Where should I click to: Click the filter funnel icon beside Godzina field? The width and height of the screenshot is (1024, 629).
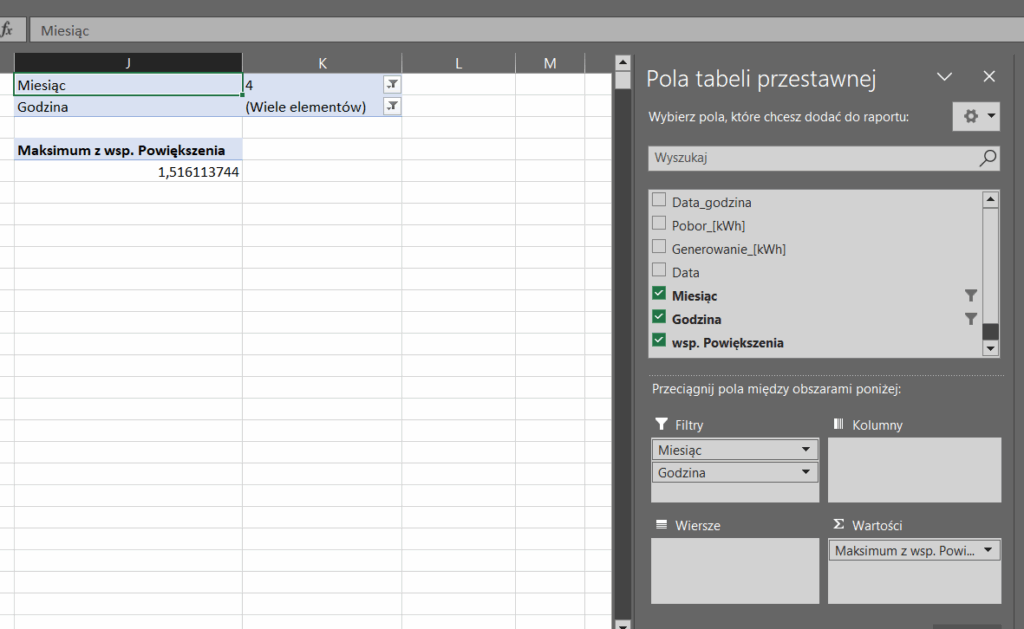[x=969, y=319]
